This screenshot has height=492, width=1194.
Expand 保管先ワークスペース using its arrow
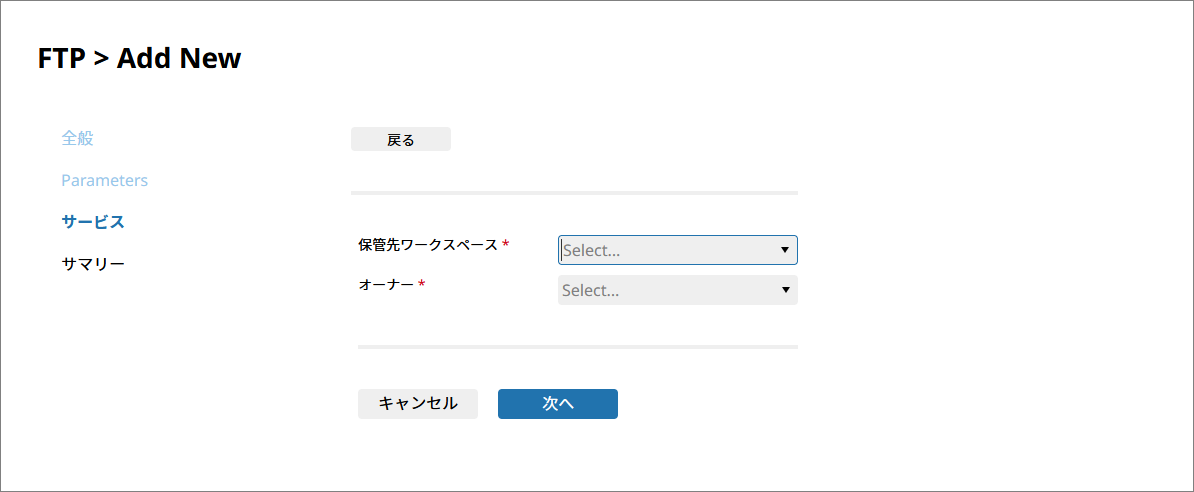785,251
